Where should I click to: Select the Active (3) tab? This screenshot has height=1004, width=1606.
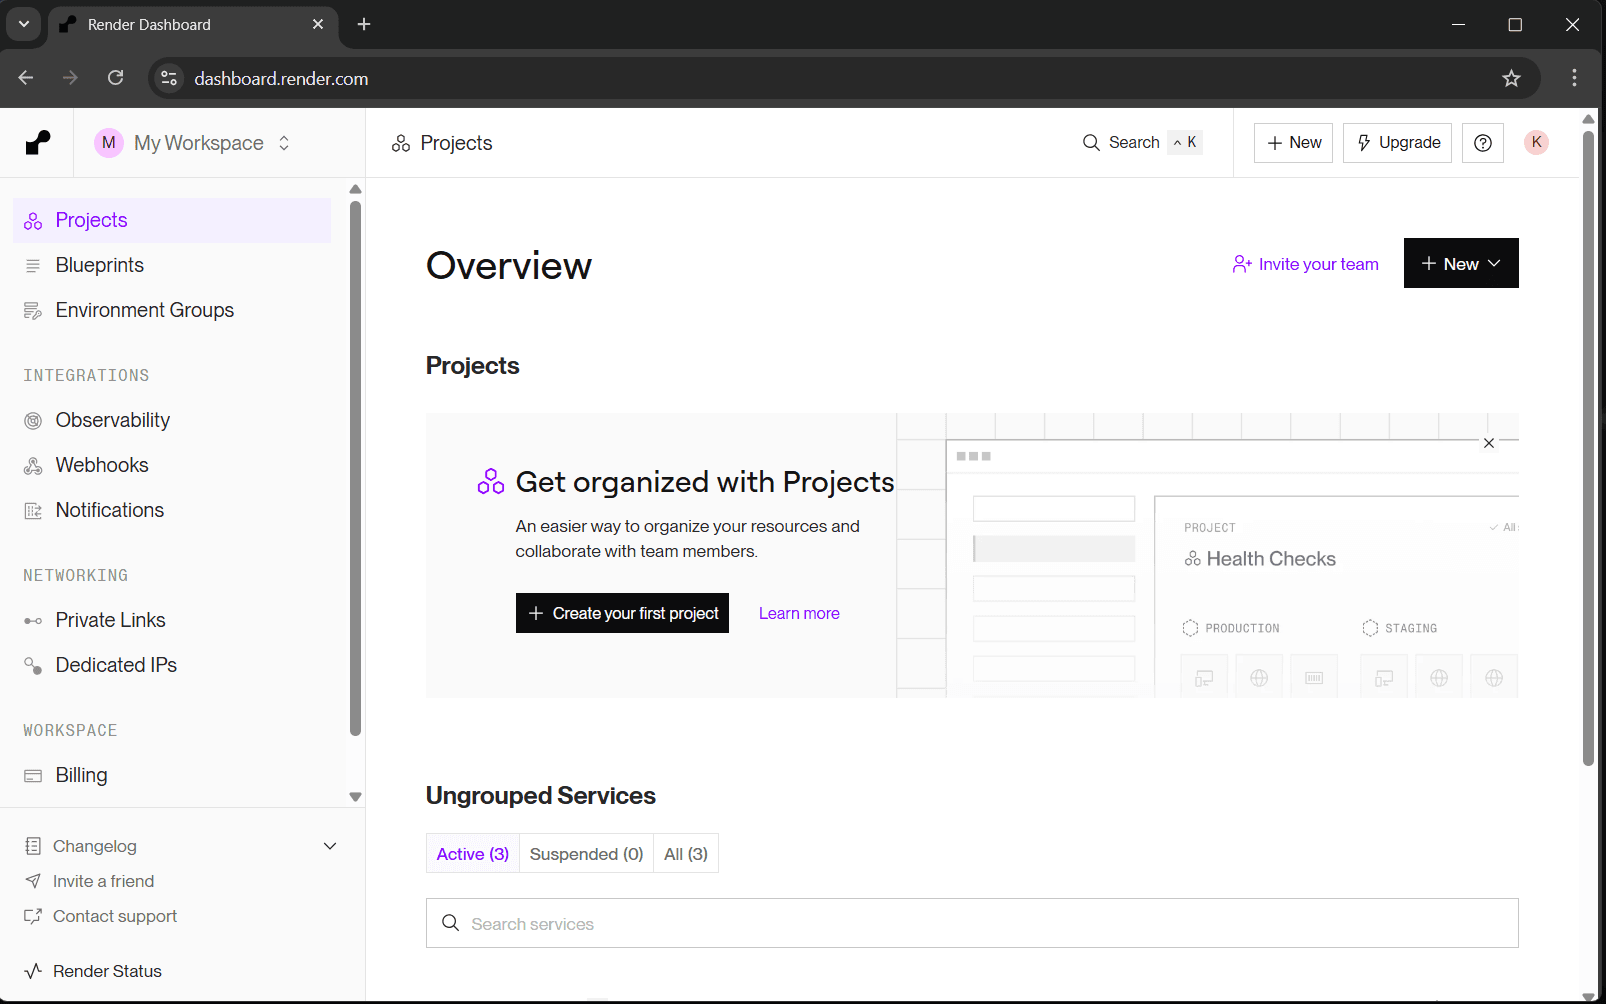point(473,854)
